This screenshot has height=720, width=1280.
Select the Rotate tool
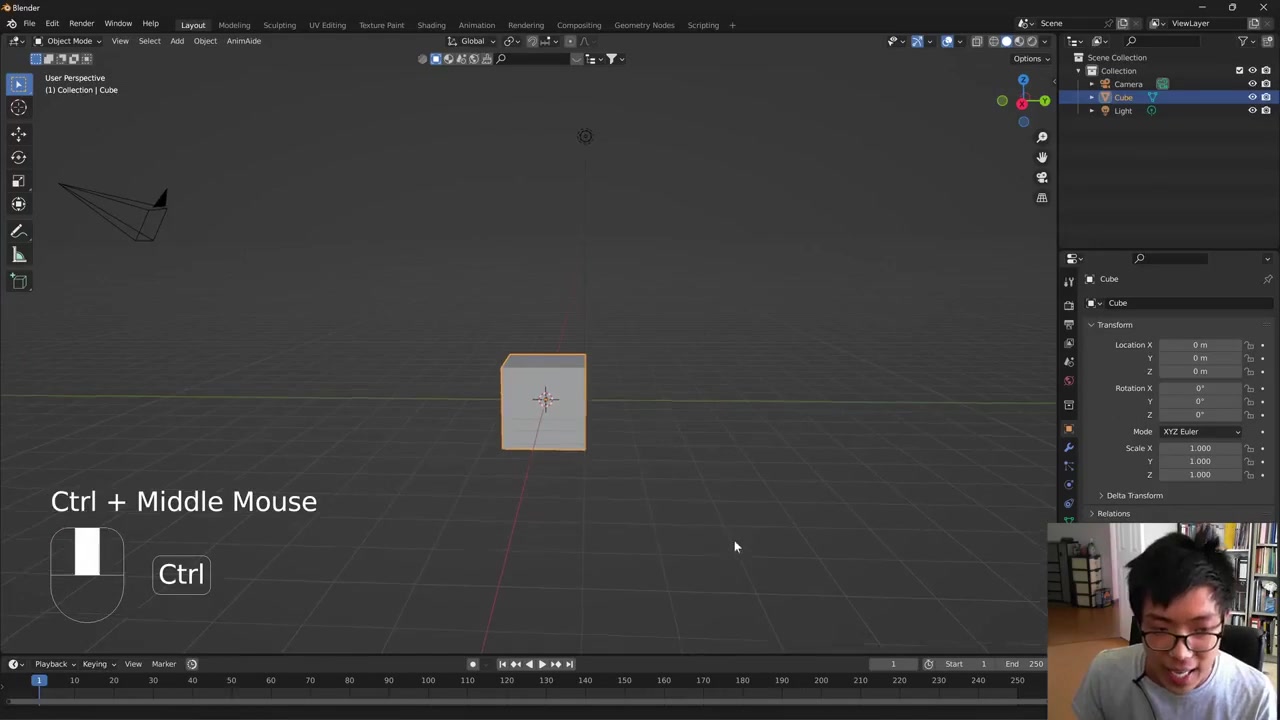coord(18,157)
